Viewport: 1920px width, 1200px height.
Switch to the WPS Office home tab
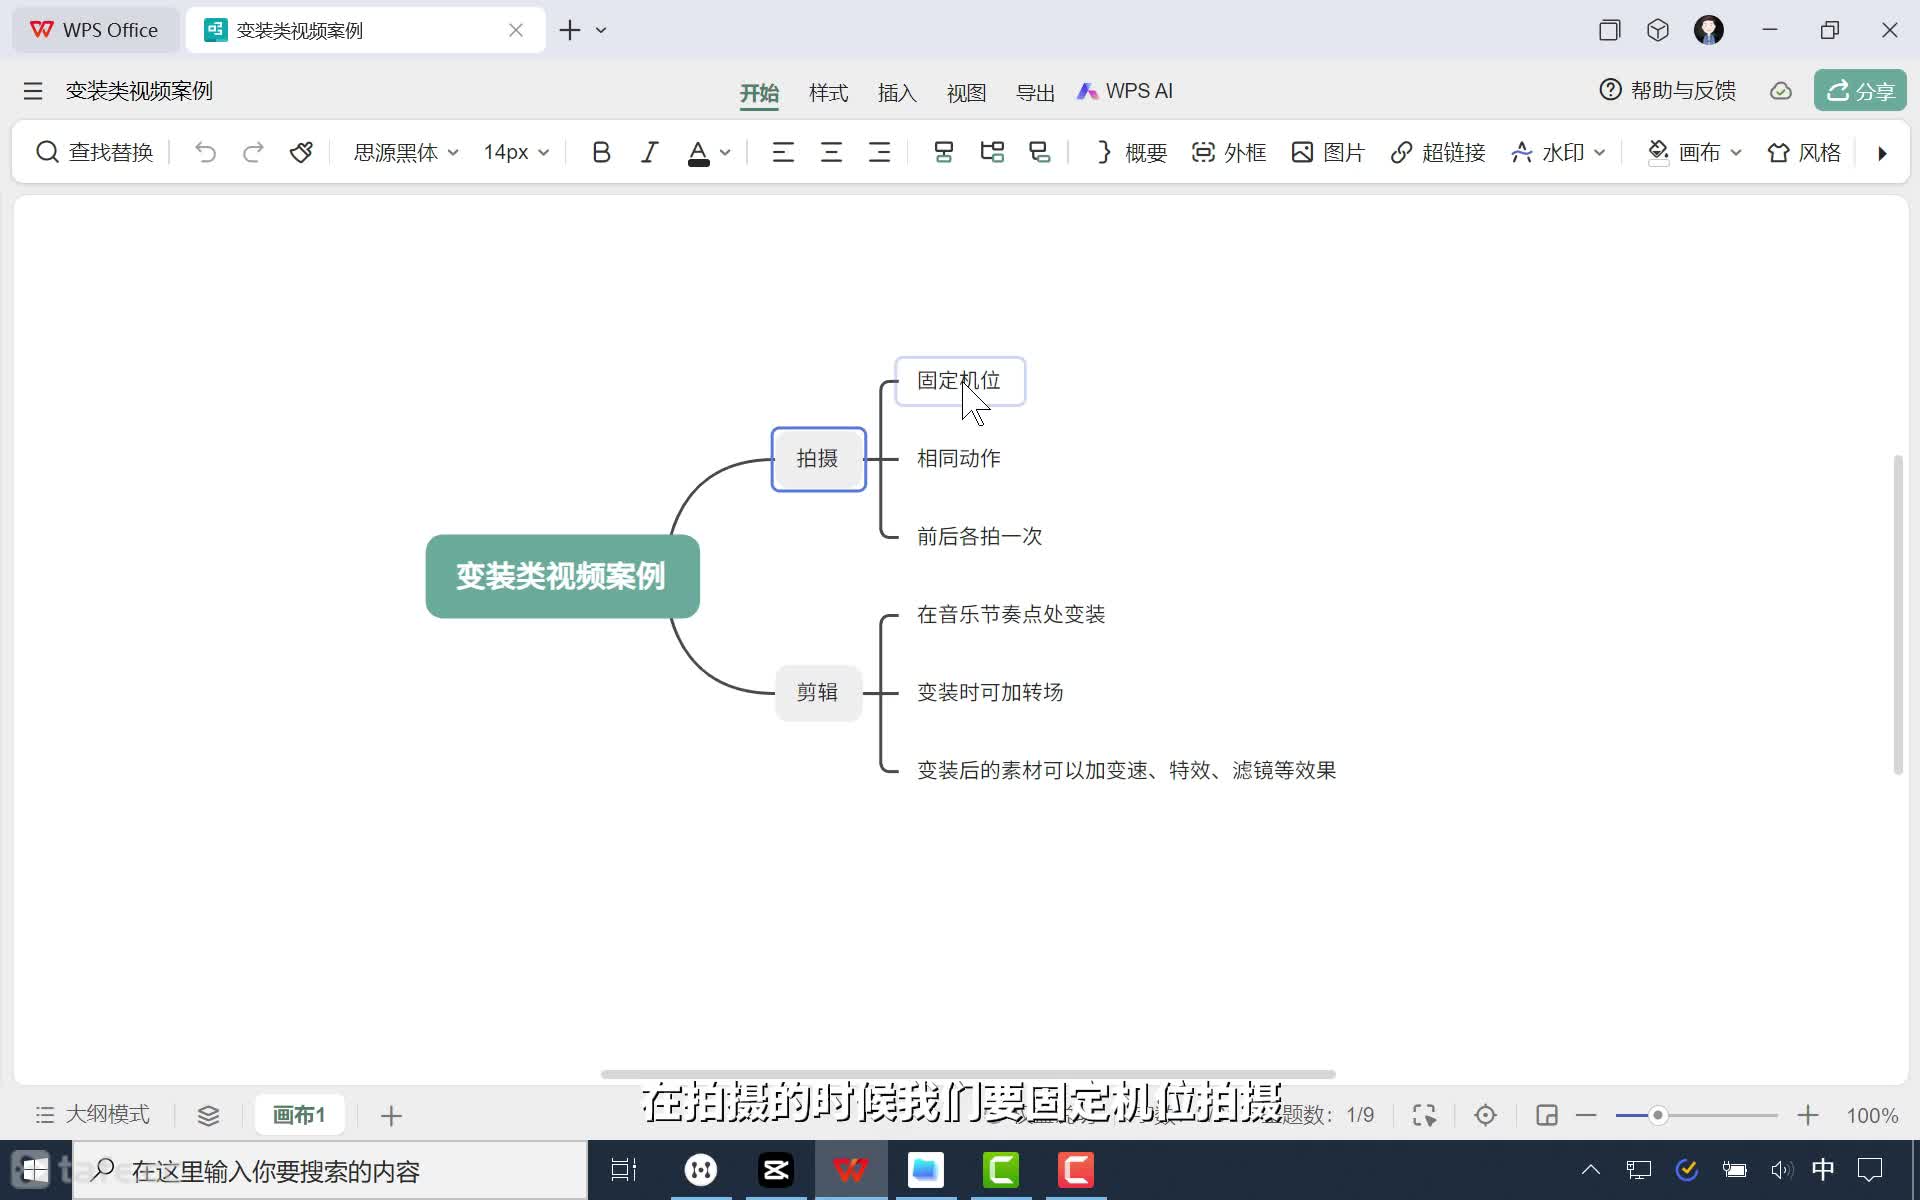click(x=95, y=30)
